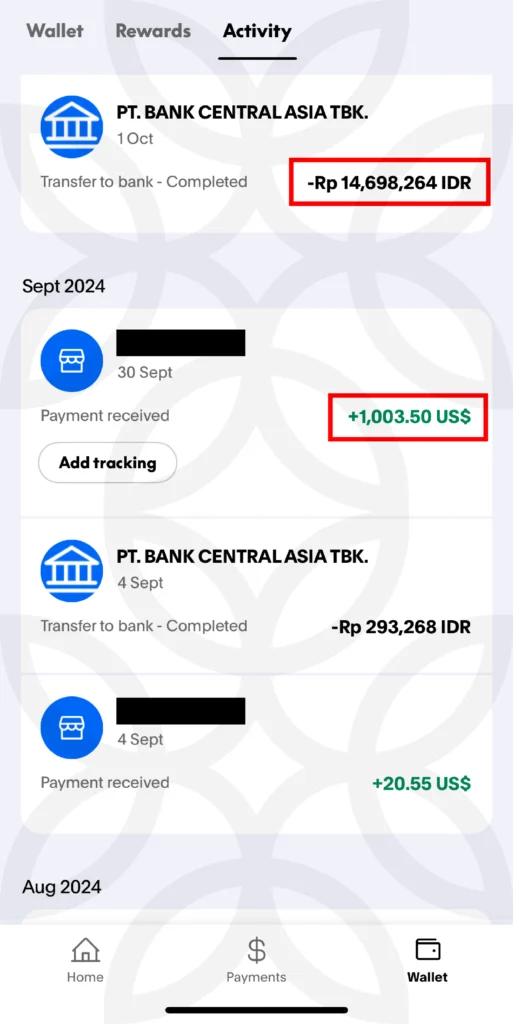Switch to the Wallet top tab

coord(55,31)
